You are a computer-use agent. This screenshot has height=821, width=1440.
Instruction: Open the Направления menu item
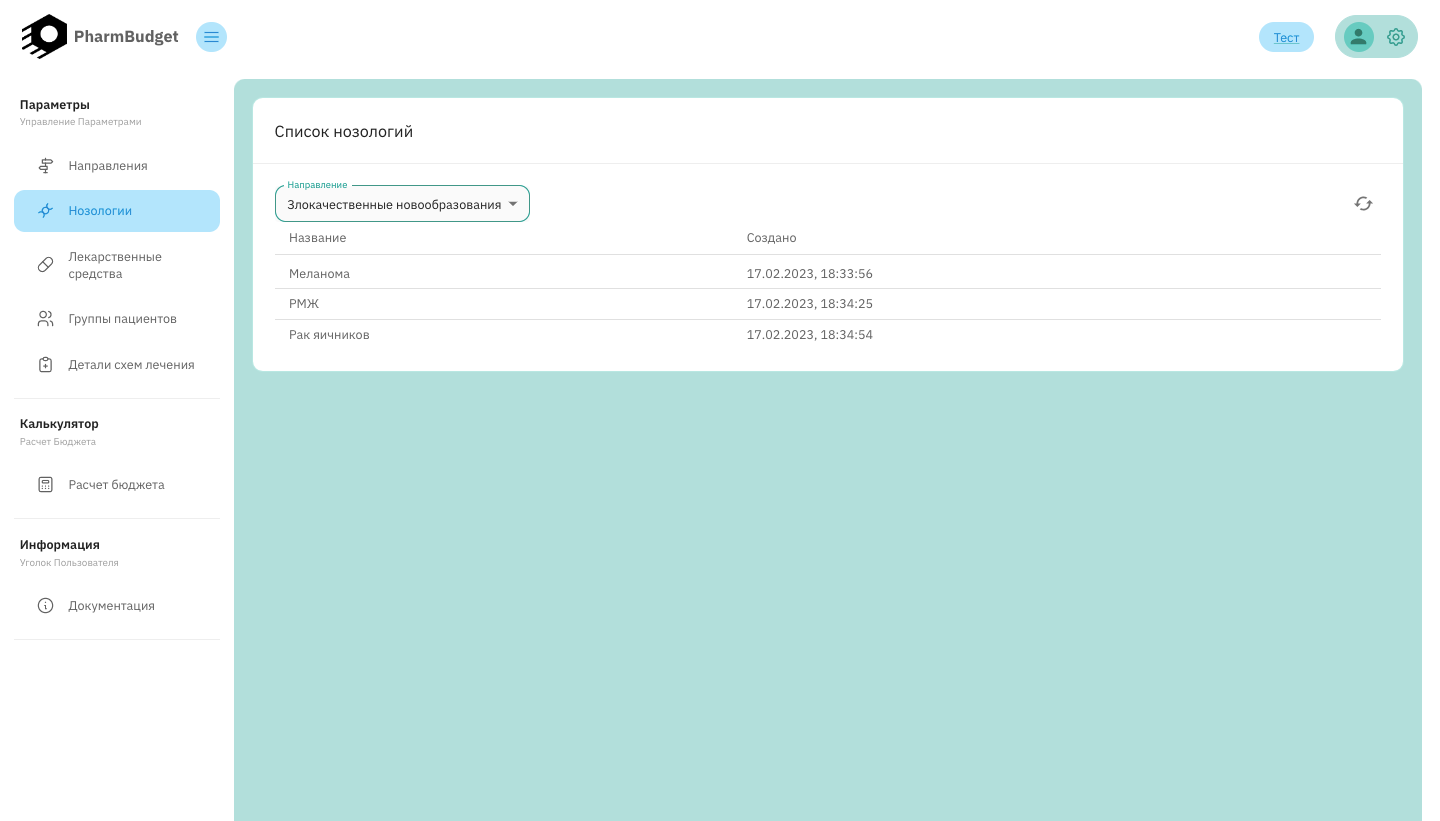pyautogui.click(x=117, y=165)
